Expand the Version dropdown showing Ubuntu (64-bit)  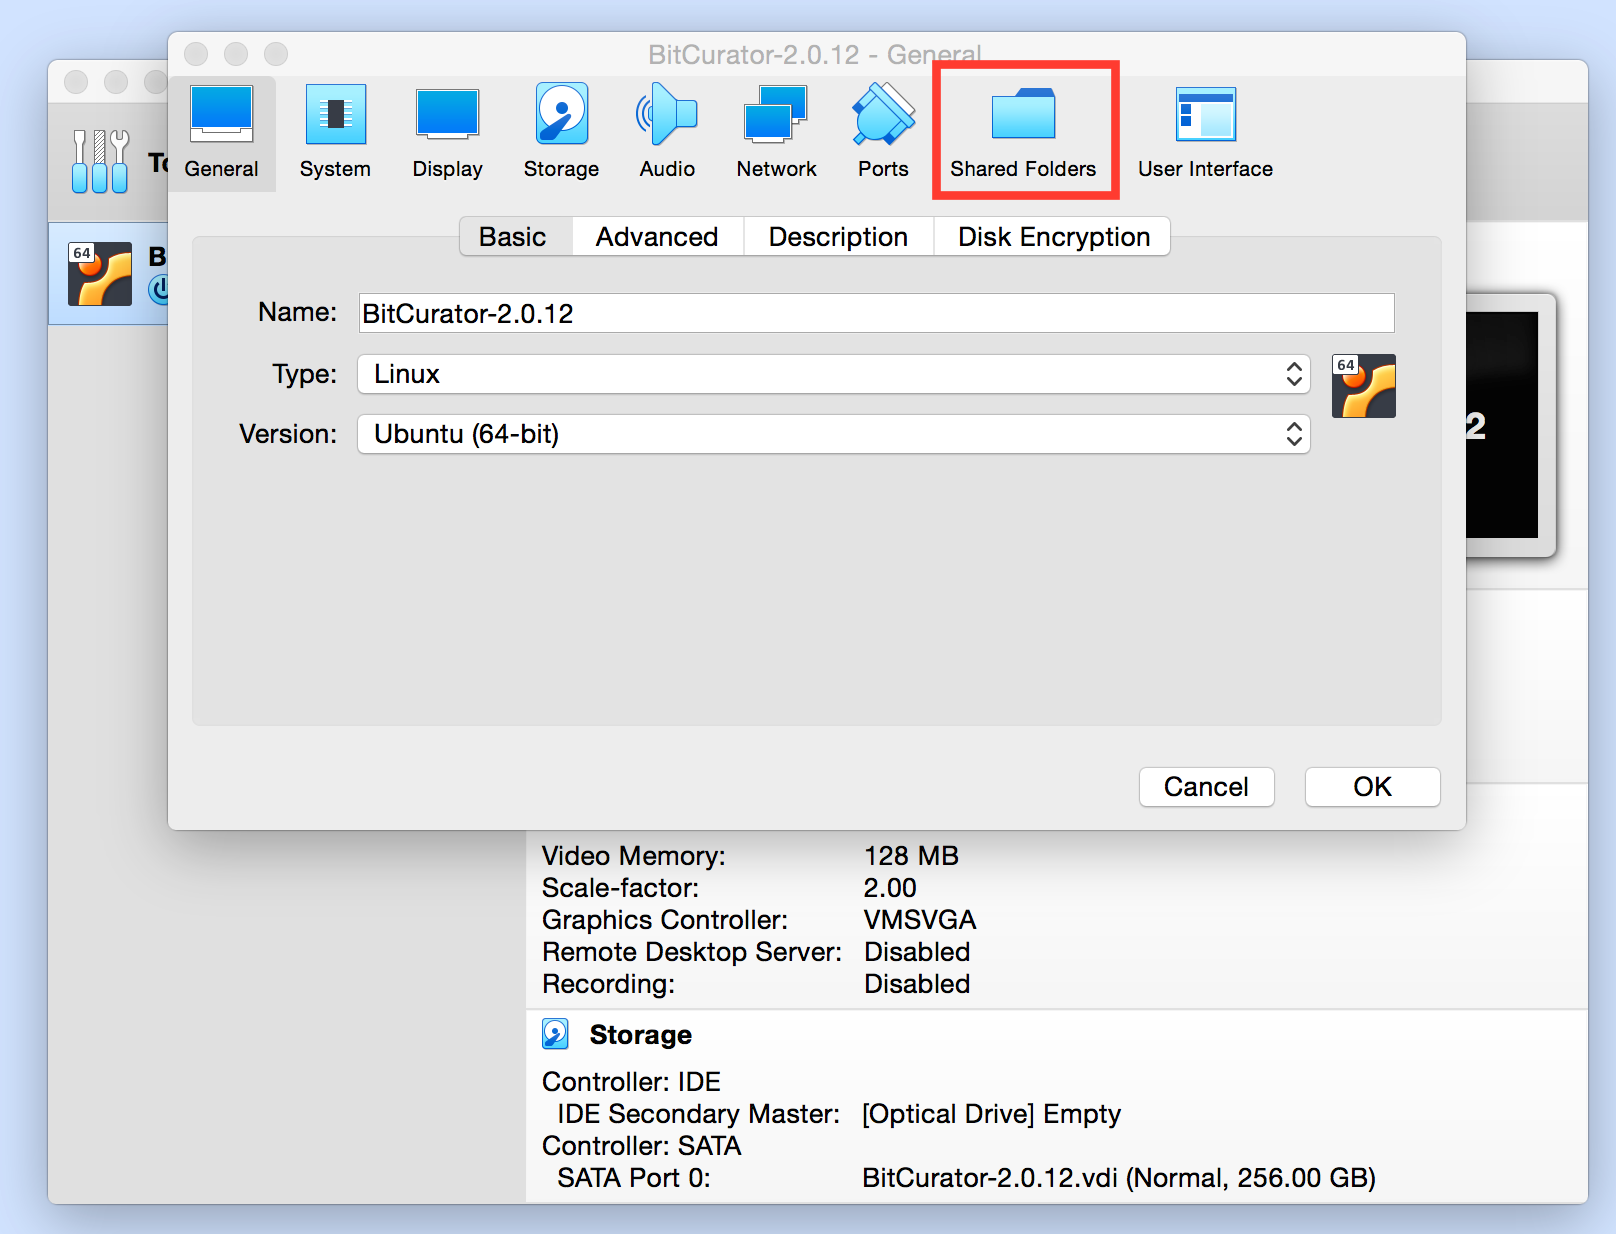click(834, 434)
